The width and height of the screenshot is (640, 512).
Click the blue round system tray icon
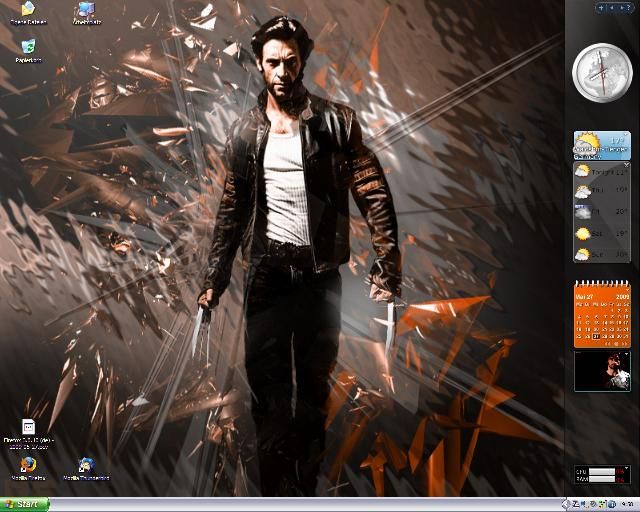[612, 504]
